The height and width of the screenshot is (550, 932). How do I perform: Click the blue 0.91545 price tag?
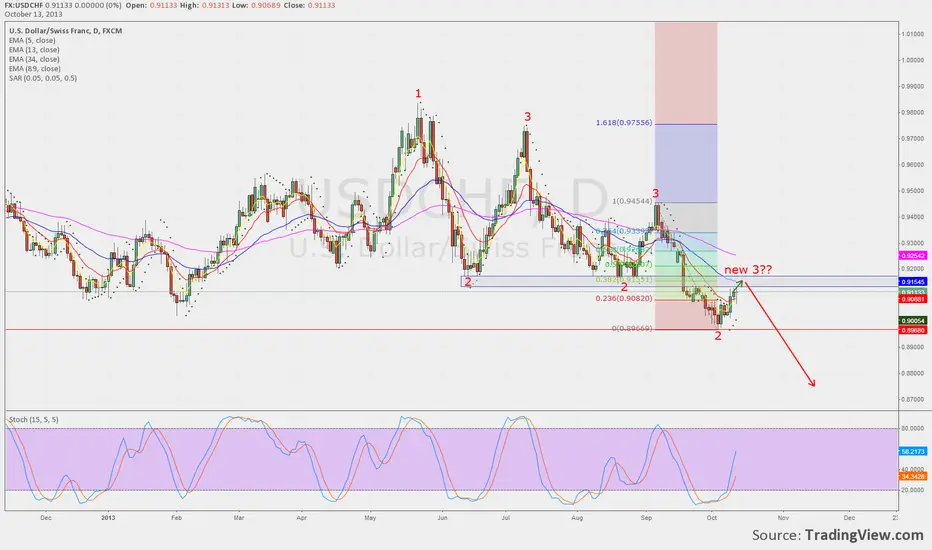(912, 282)
